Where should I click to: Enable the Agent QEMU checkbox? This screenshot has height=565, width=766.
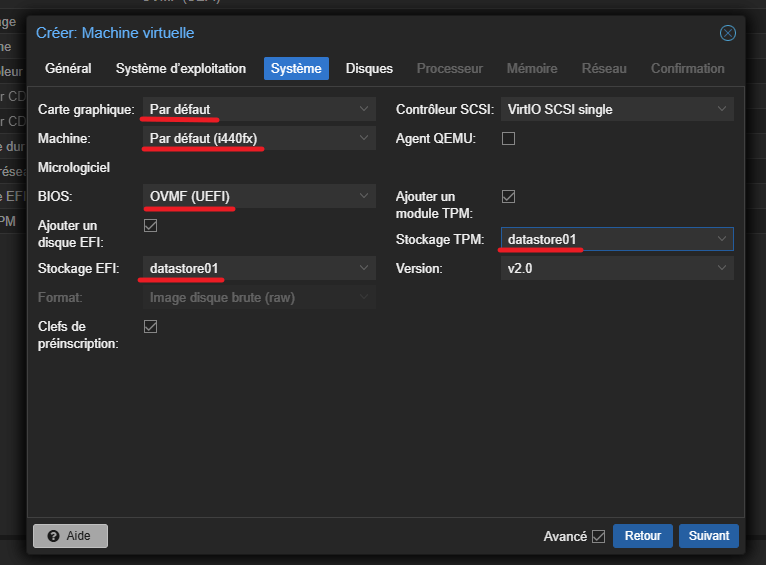tap(509, 139)
